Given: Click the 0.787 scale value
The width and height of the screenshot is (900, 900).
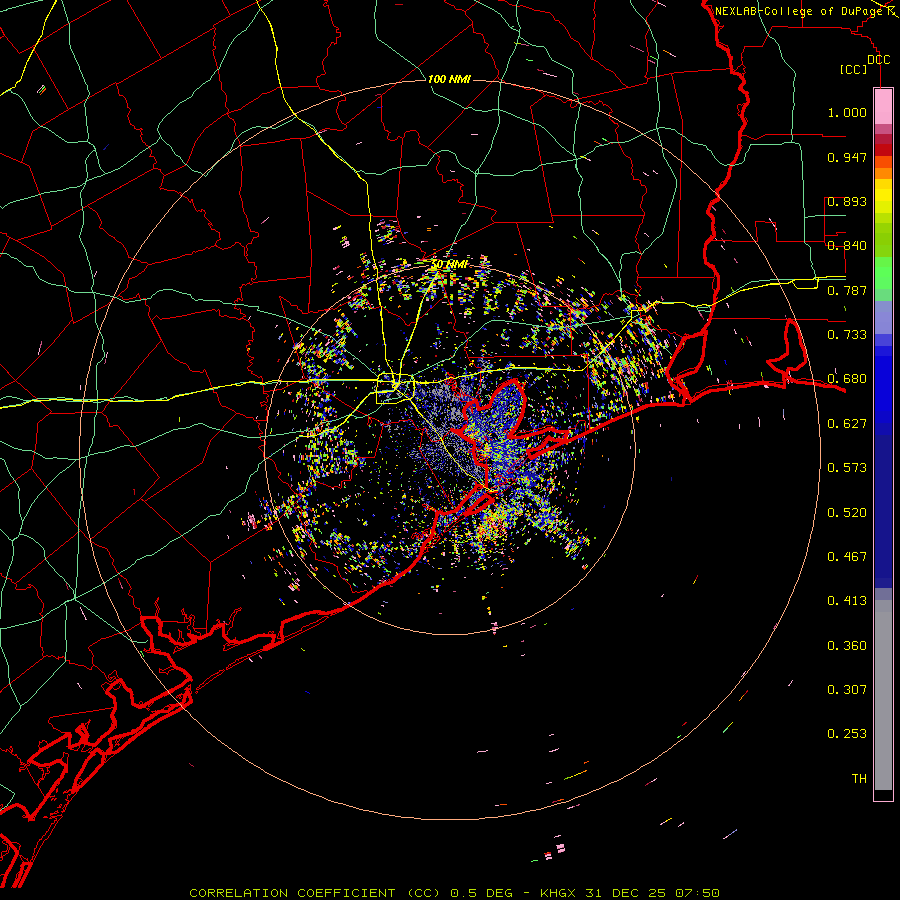Looking at the screenshot, I should pyautogui.click(x=847, y=290).
